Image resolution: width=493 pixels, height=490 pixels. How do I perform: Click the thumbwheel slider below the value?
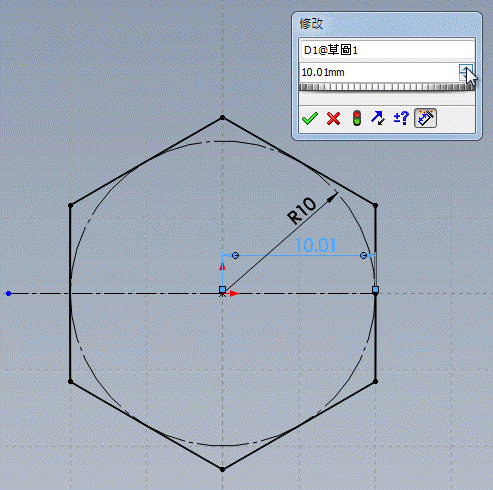click(x=387, y=87)
